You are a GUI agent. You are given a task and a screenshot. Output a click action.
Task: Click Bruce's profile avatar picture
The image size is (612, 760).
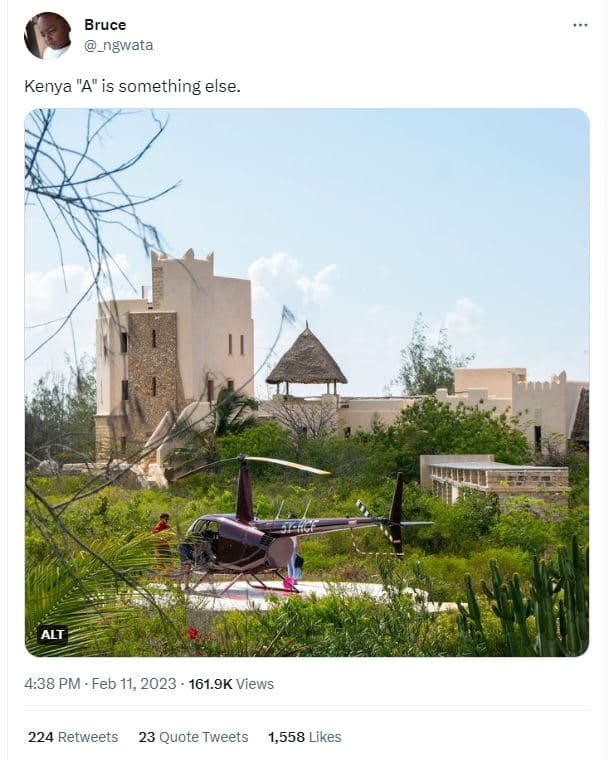[x=47, y=35]
